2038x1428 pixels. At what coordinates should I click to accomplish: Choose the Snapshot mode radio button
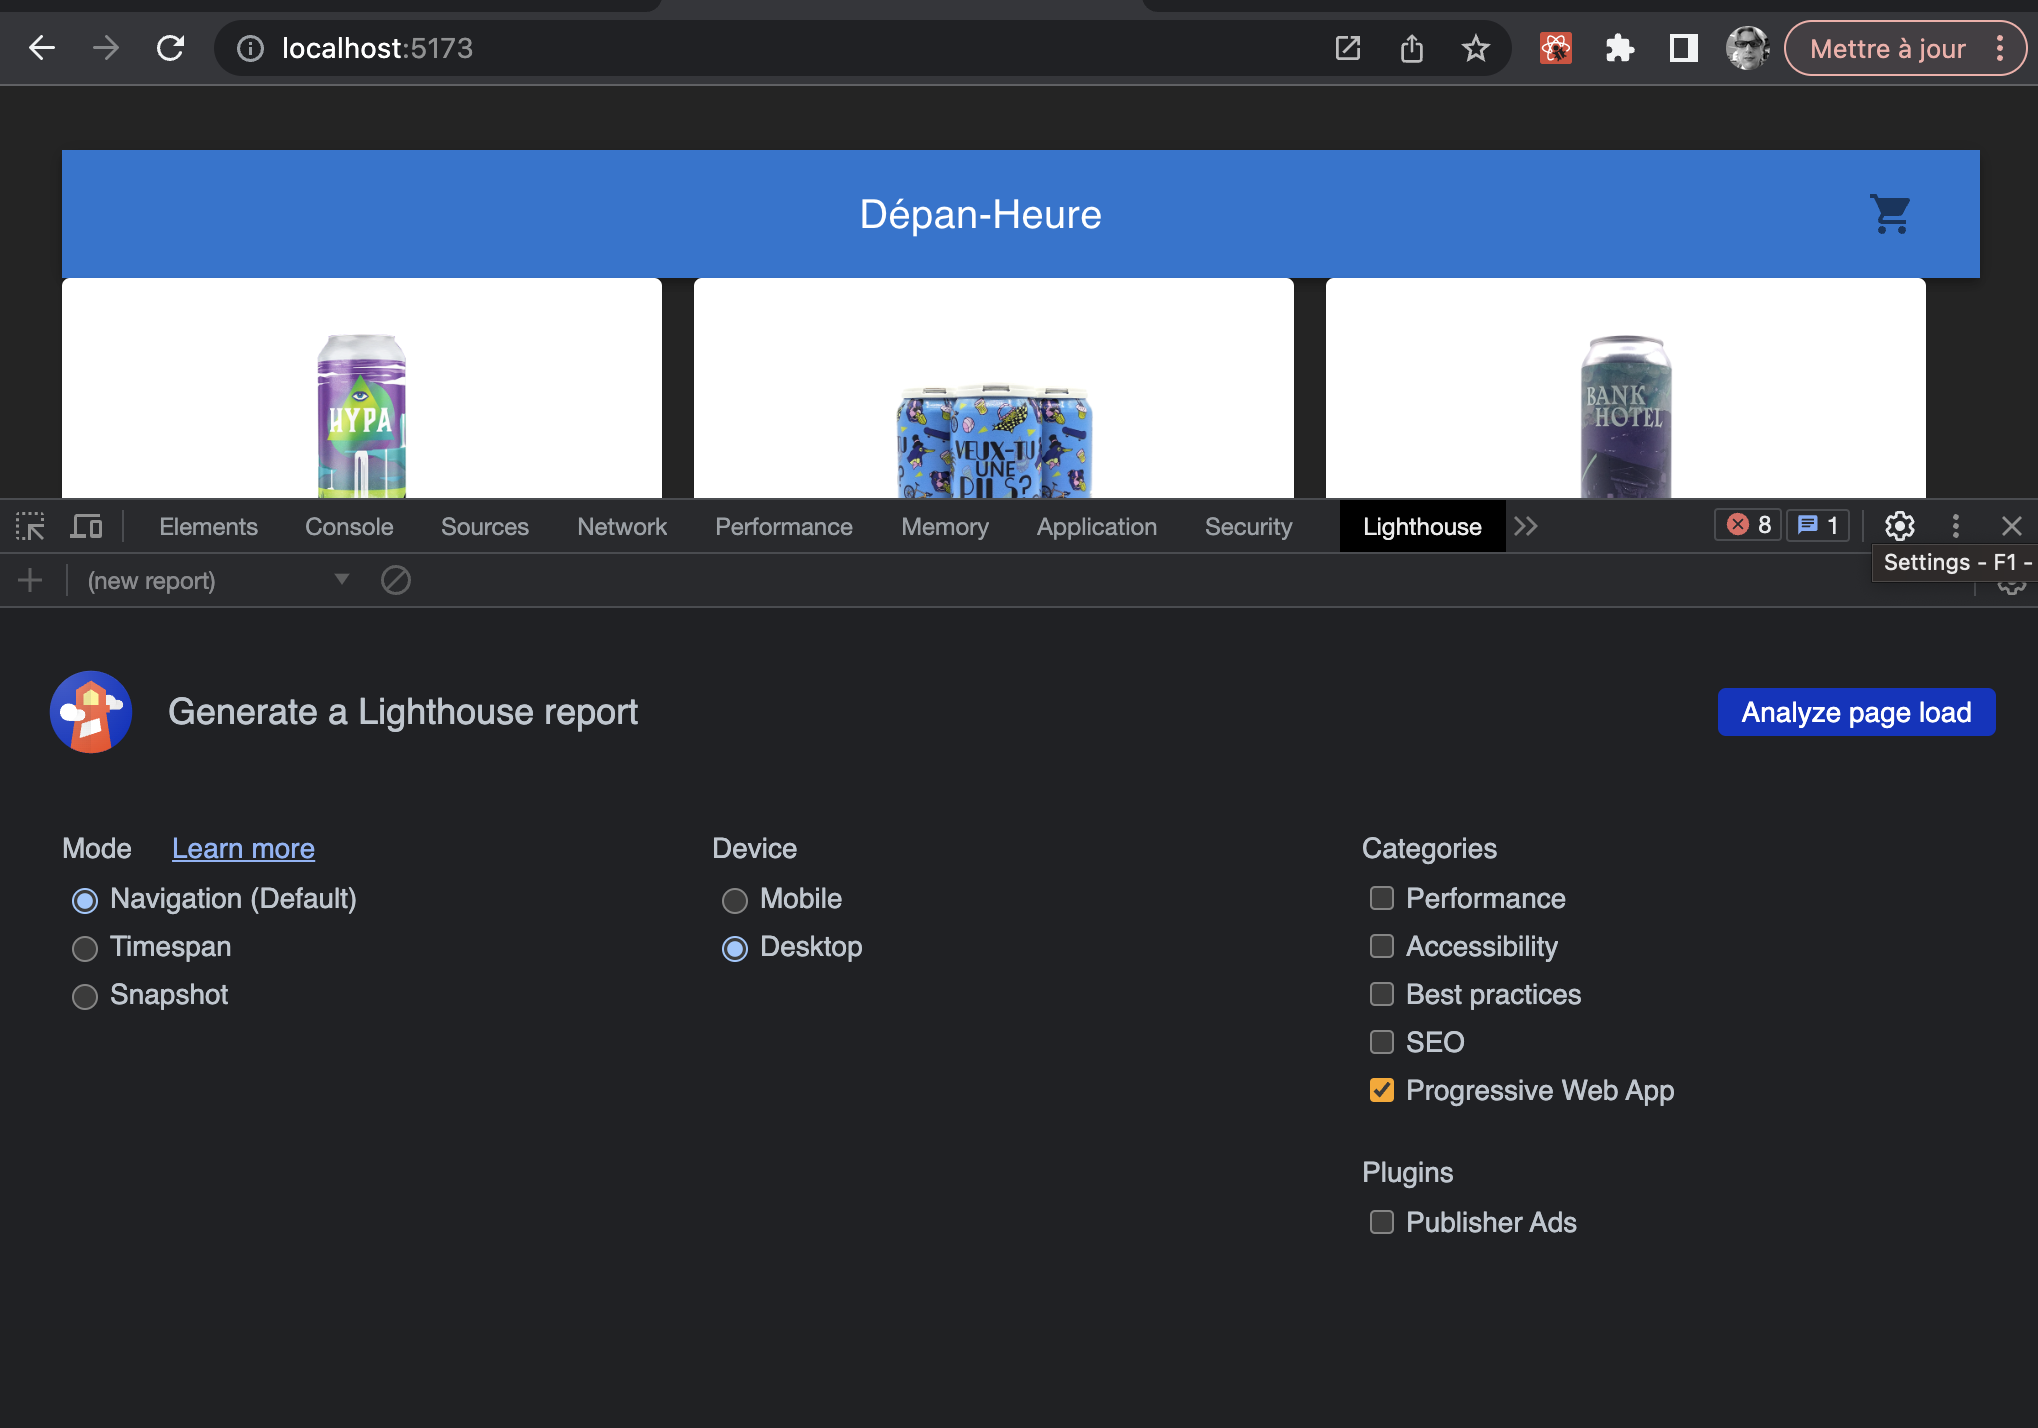(85, 996)
